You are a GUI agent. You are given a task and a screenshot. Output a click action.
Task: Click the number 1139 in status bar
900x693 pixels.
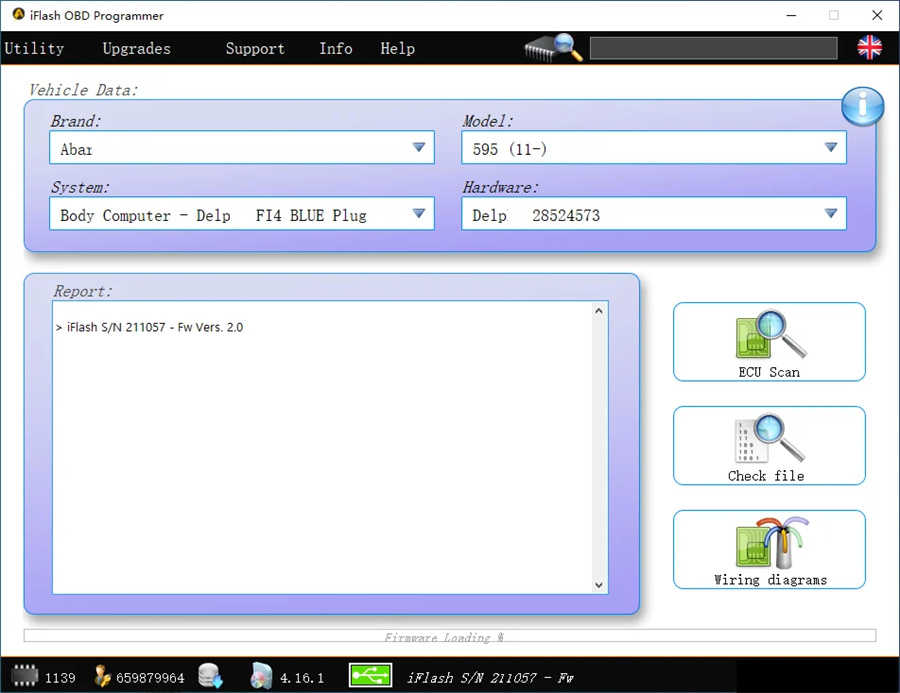60,678
